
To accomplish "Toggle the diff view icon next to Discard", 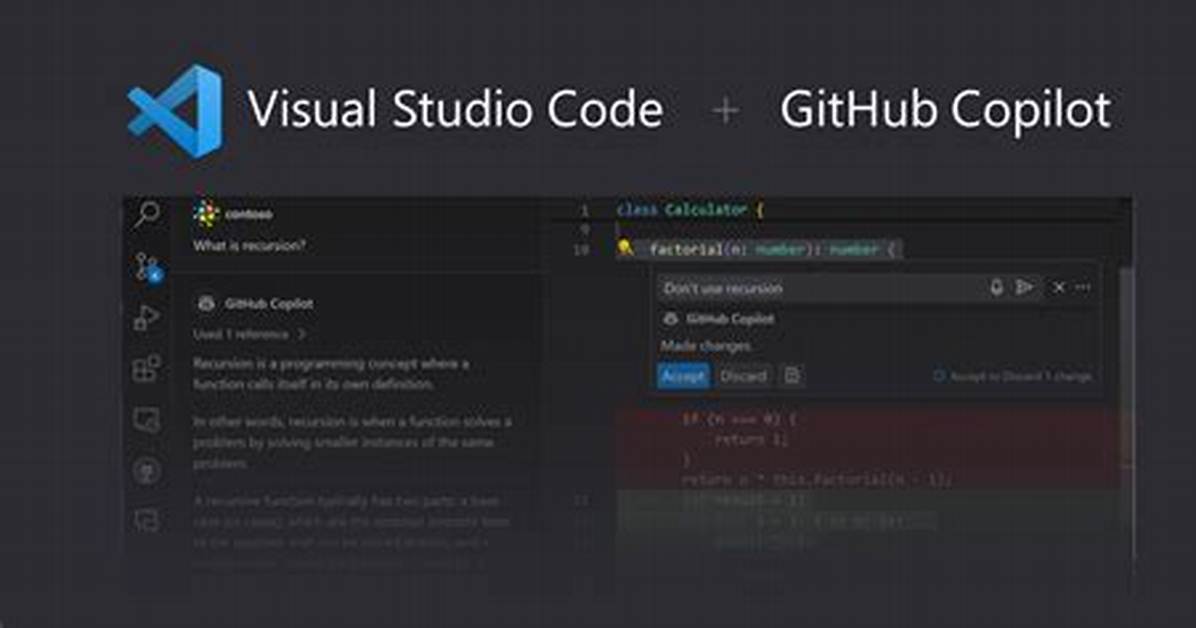I will pyautogui.click(x=793, y=375).
